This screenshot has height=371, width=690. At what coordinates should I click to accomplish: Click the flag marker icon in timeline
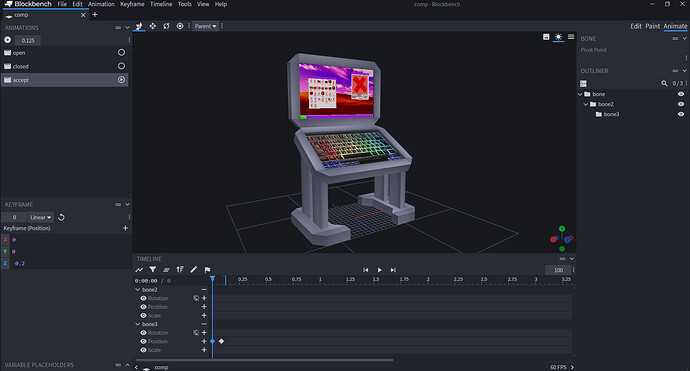[x=207, y=269]
